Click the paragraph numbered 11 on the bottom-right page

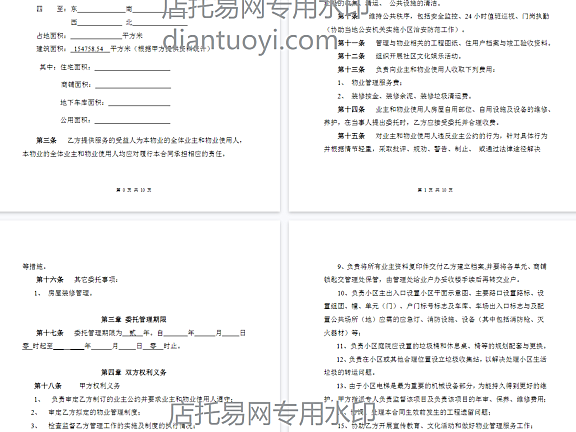442,346
